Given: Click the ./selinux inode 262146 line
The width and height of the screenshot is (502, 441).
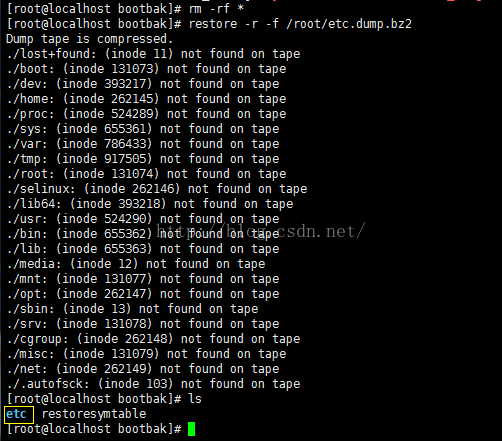Looking at the screenshot, I should click(x=157, y=189).
